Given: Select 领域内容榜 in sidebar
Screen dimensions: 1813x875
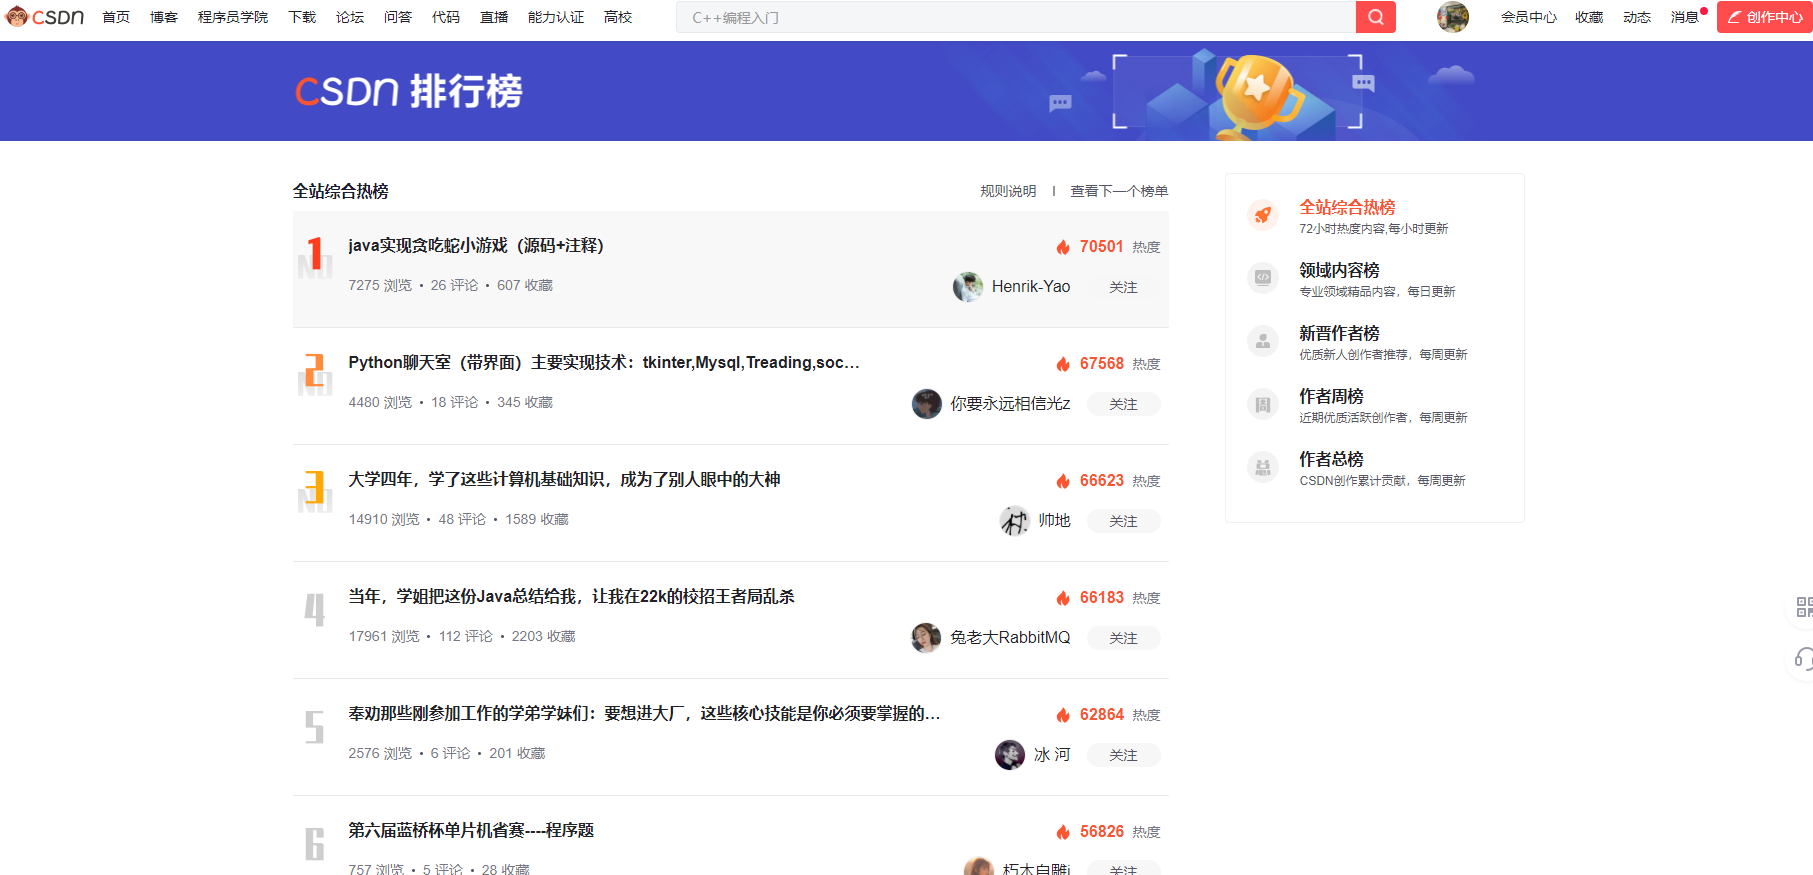Looking at the screenshot, I should pyautogui.click(x=1339, y=270).
